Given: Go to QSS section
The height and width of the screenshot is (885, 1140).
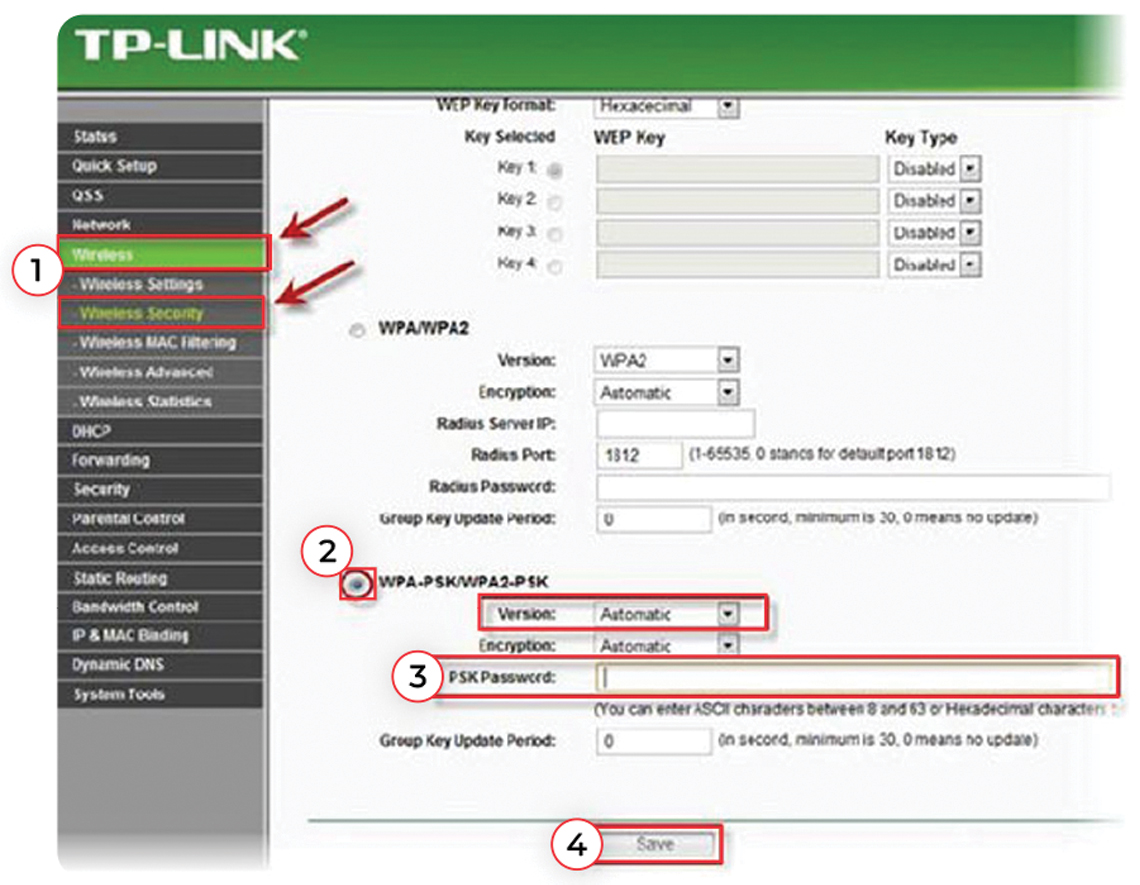Looking at the screenshot, I should [160, 196].
